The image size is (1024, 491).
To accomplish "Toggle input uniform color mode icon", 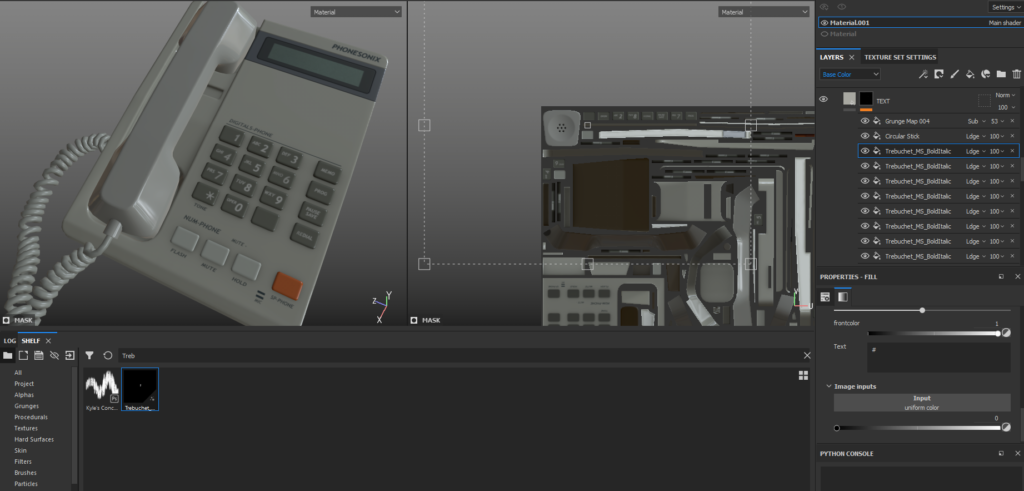I will 1006,428.
